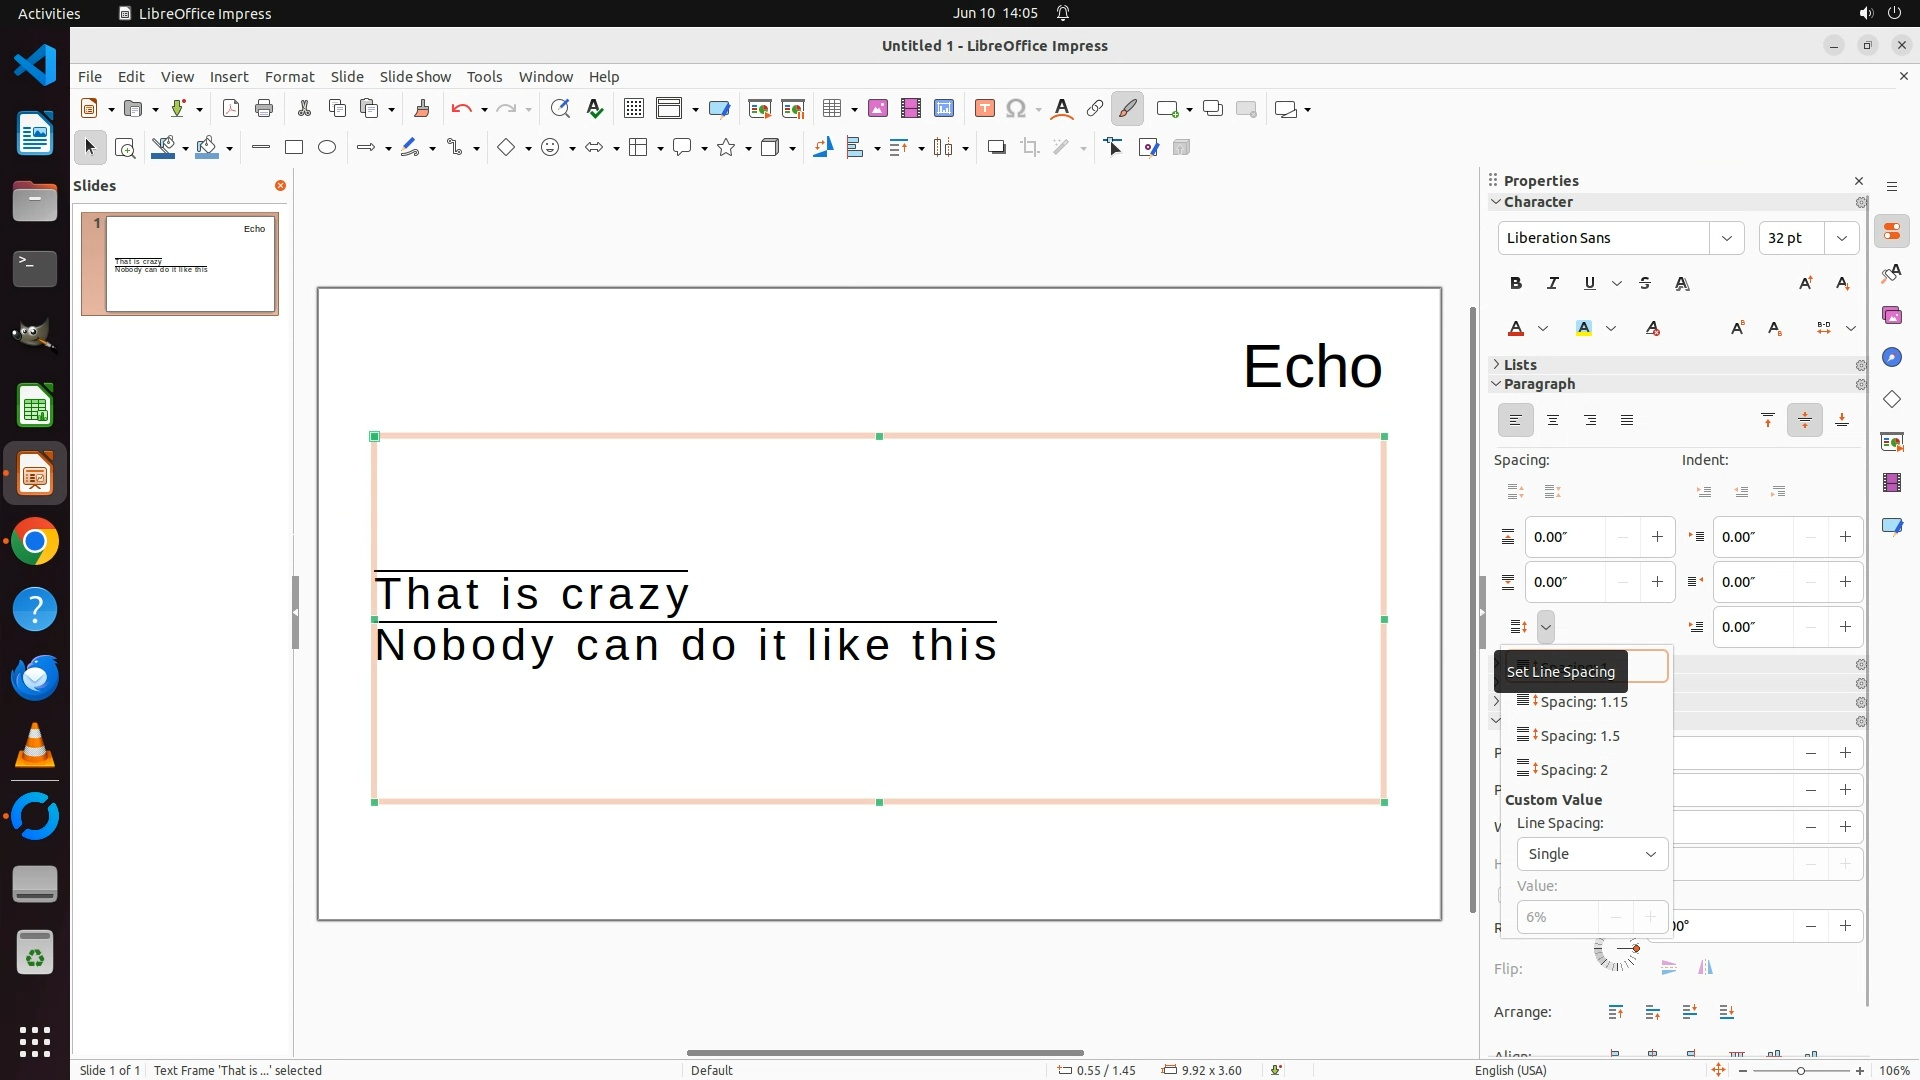The image size is (1920, 1080).
Task: Toggle Italic formatting in the sidebar
Action: (x=1553, y=284)
